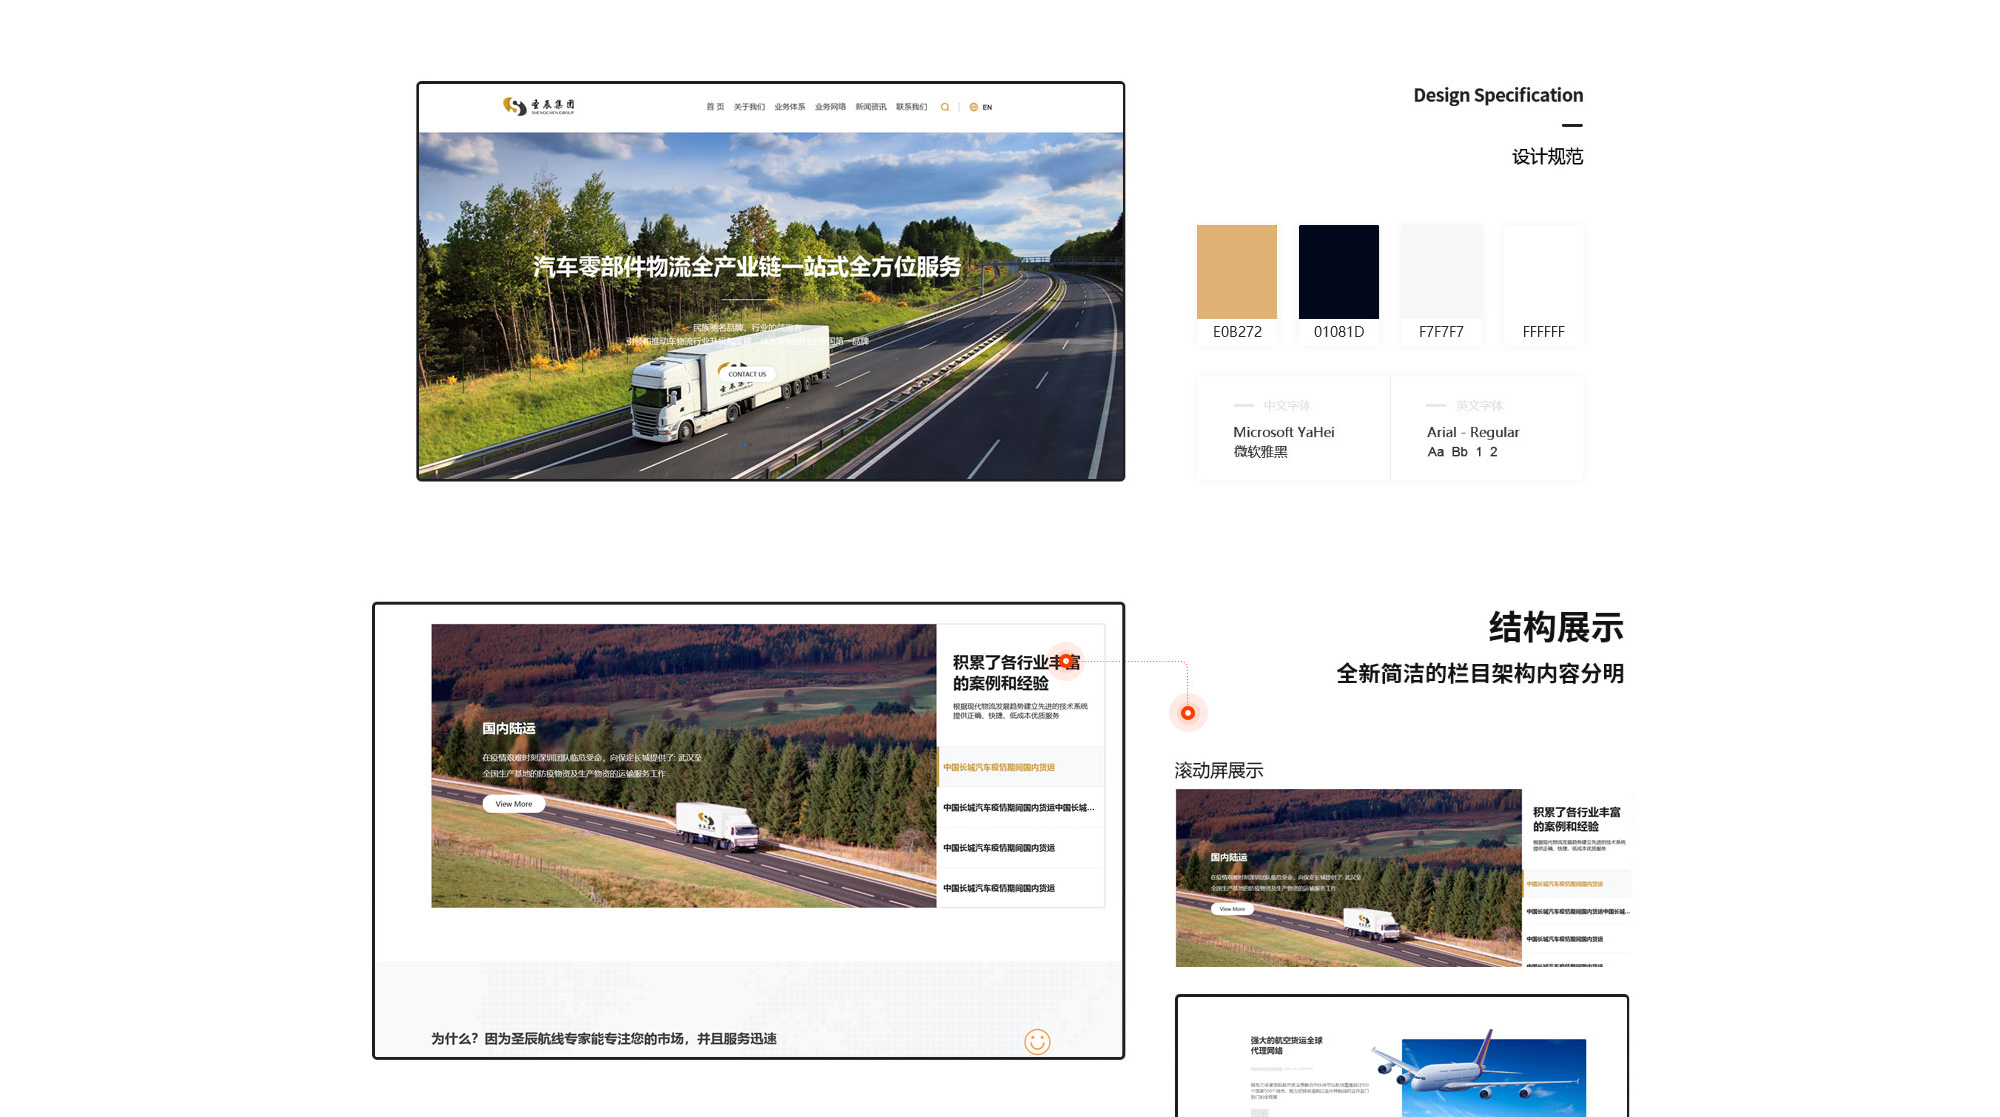Select the E0B272 gold color swatch
The width and height of the screenshot is (2000, 1117).
pyautogui.click(x=1237, y=272)
